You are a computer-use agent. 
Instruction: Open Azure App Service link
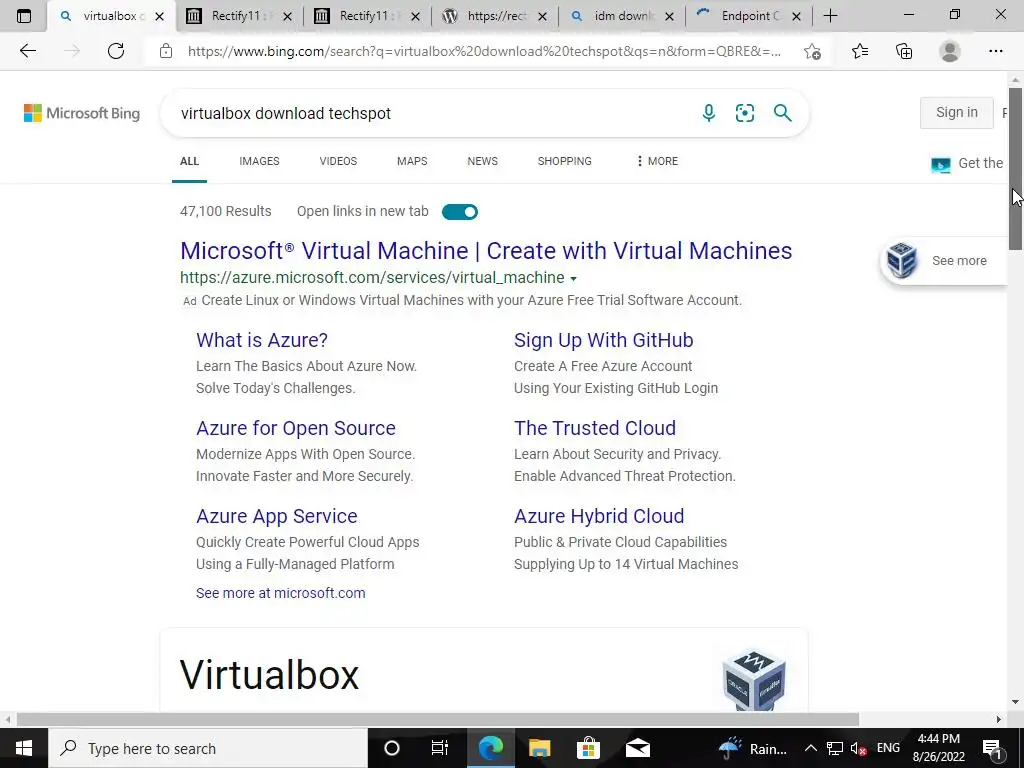coord(277,517)
